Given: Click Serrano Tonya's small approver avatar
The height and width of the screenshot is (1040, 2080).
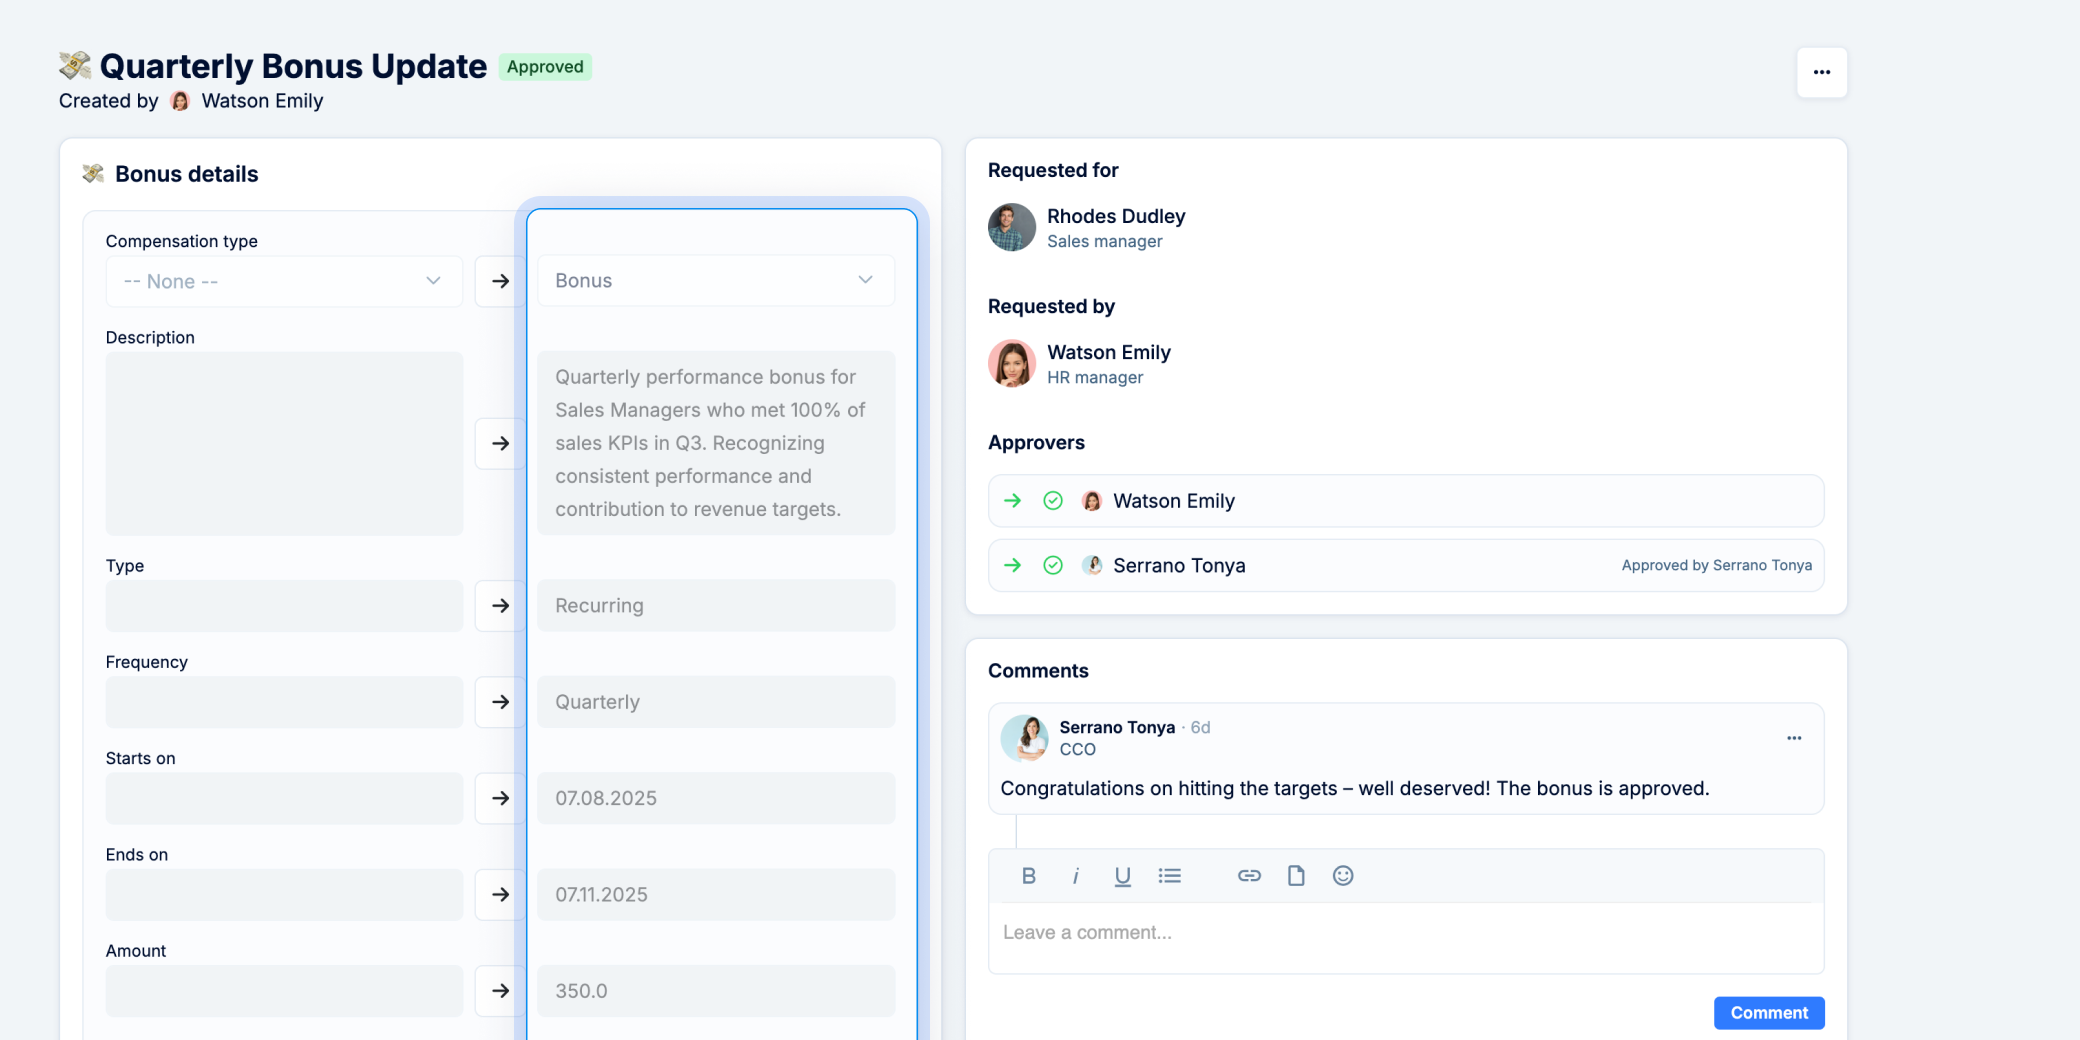Looking at the screenshot, I should (1092, 565).
